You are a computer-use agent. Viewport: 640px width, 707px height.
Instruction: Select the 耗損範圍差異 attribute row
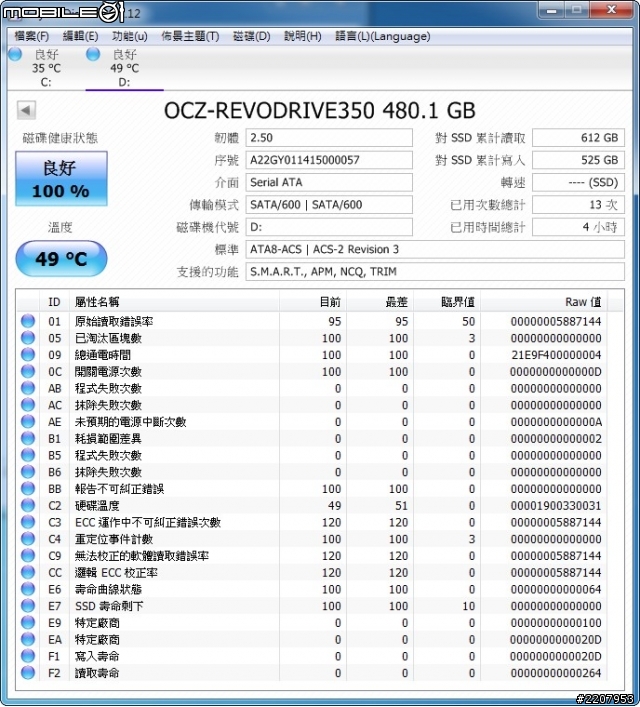coord(312,438)
